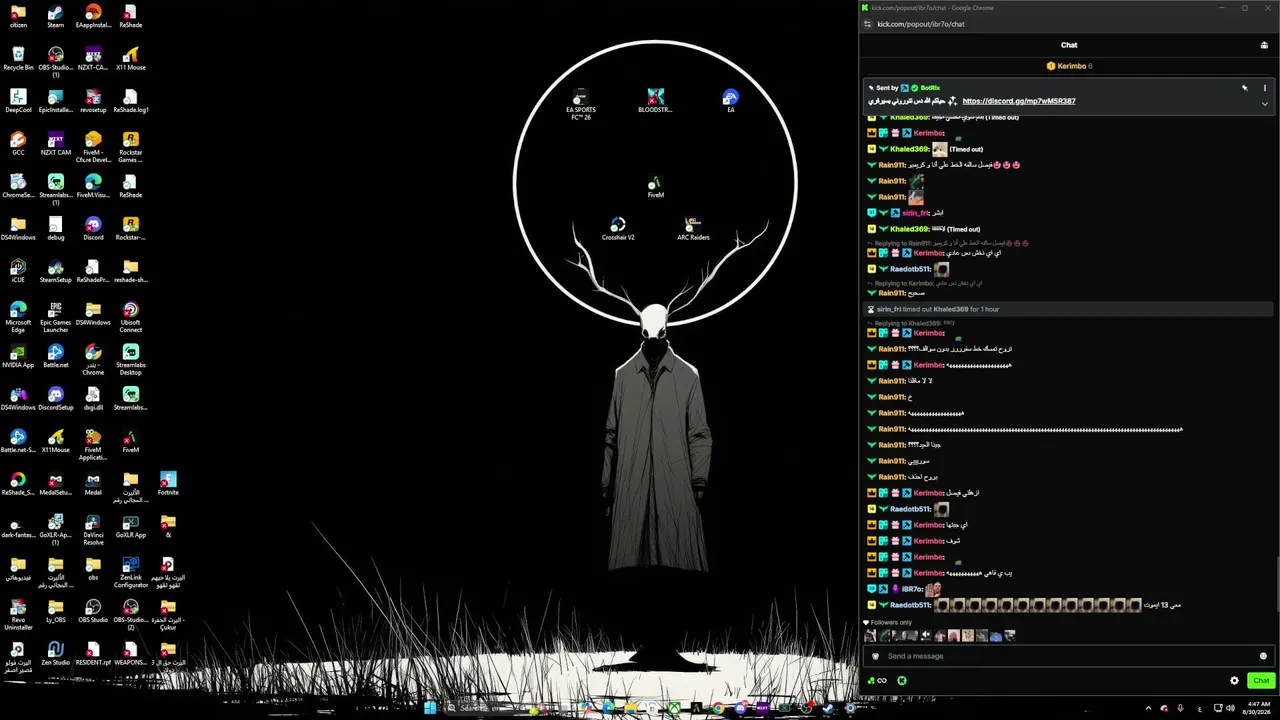1280x720 pixels.
Task: Show hidden system tray icons
Action: (x=1147, y=708)
